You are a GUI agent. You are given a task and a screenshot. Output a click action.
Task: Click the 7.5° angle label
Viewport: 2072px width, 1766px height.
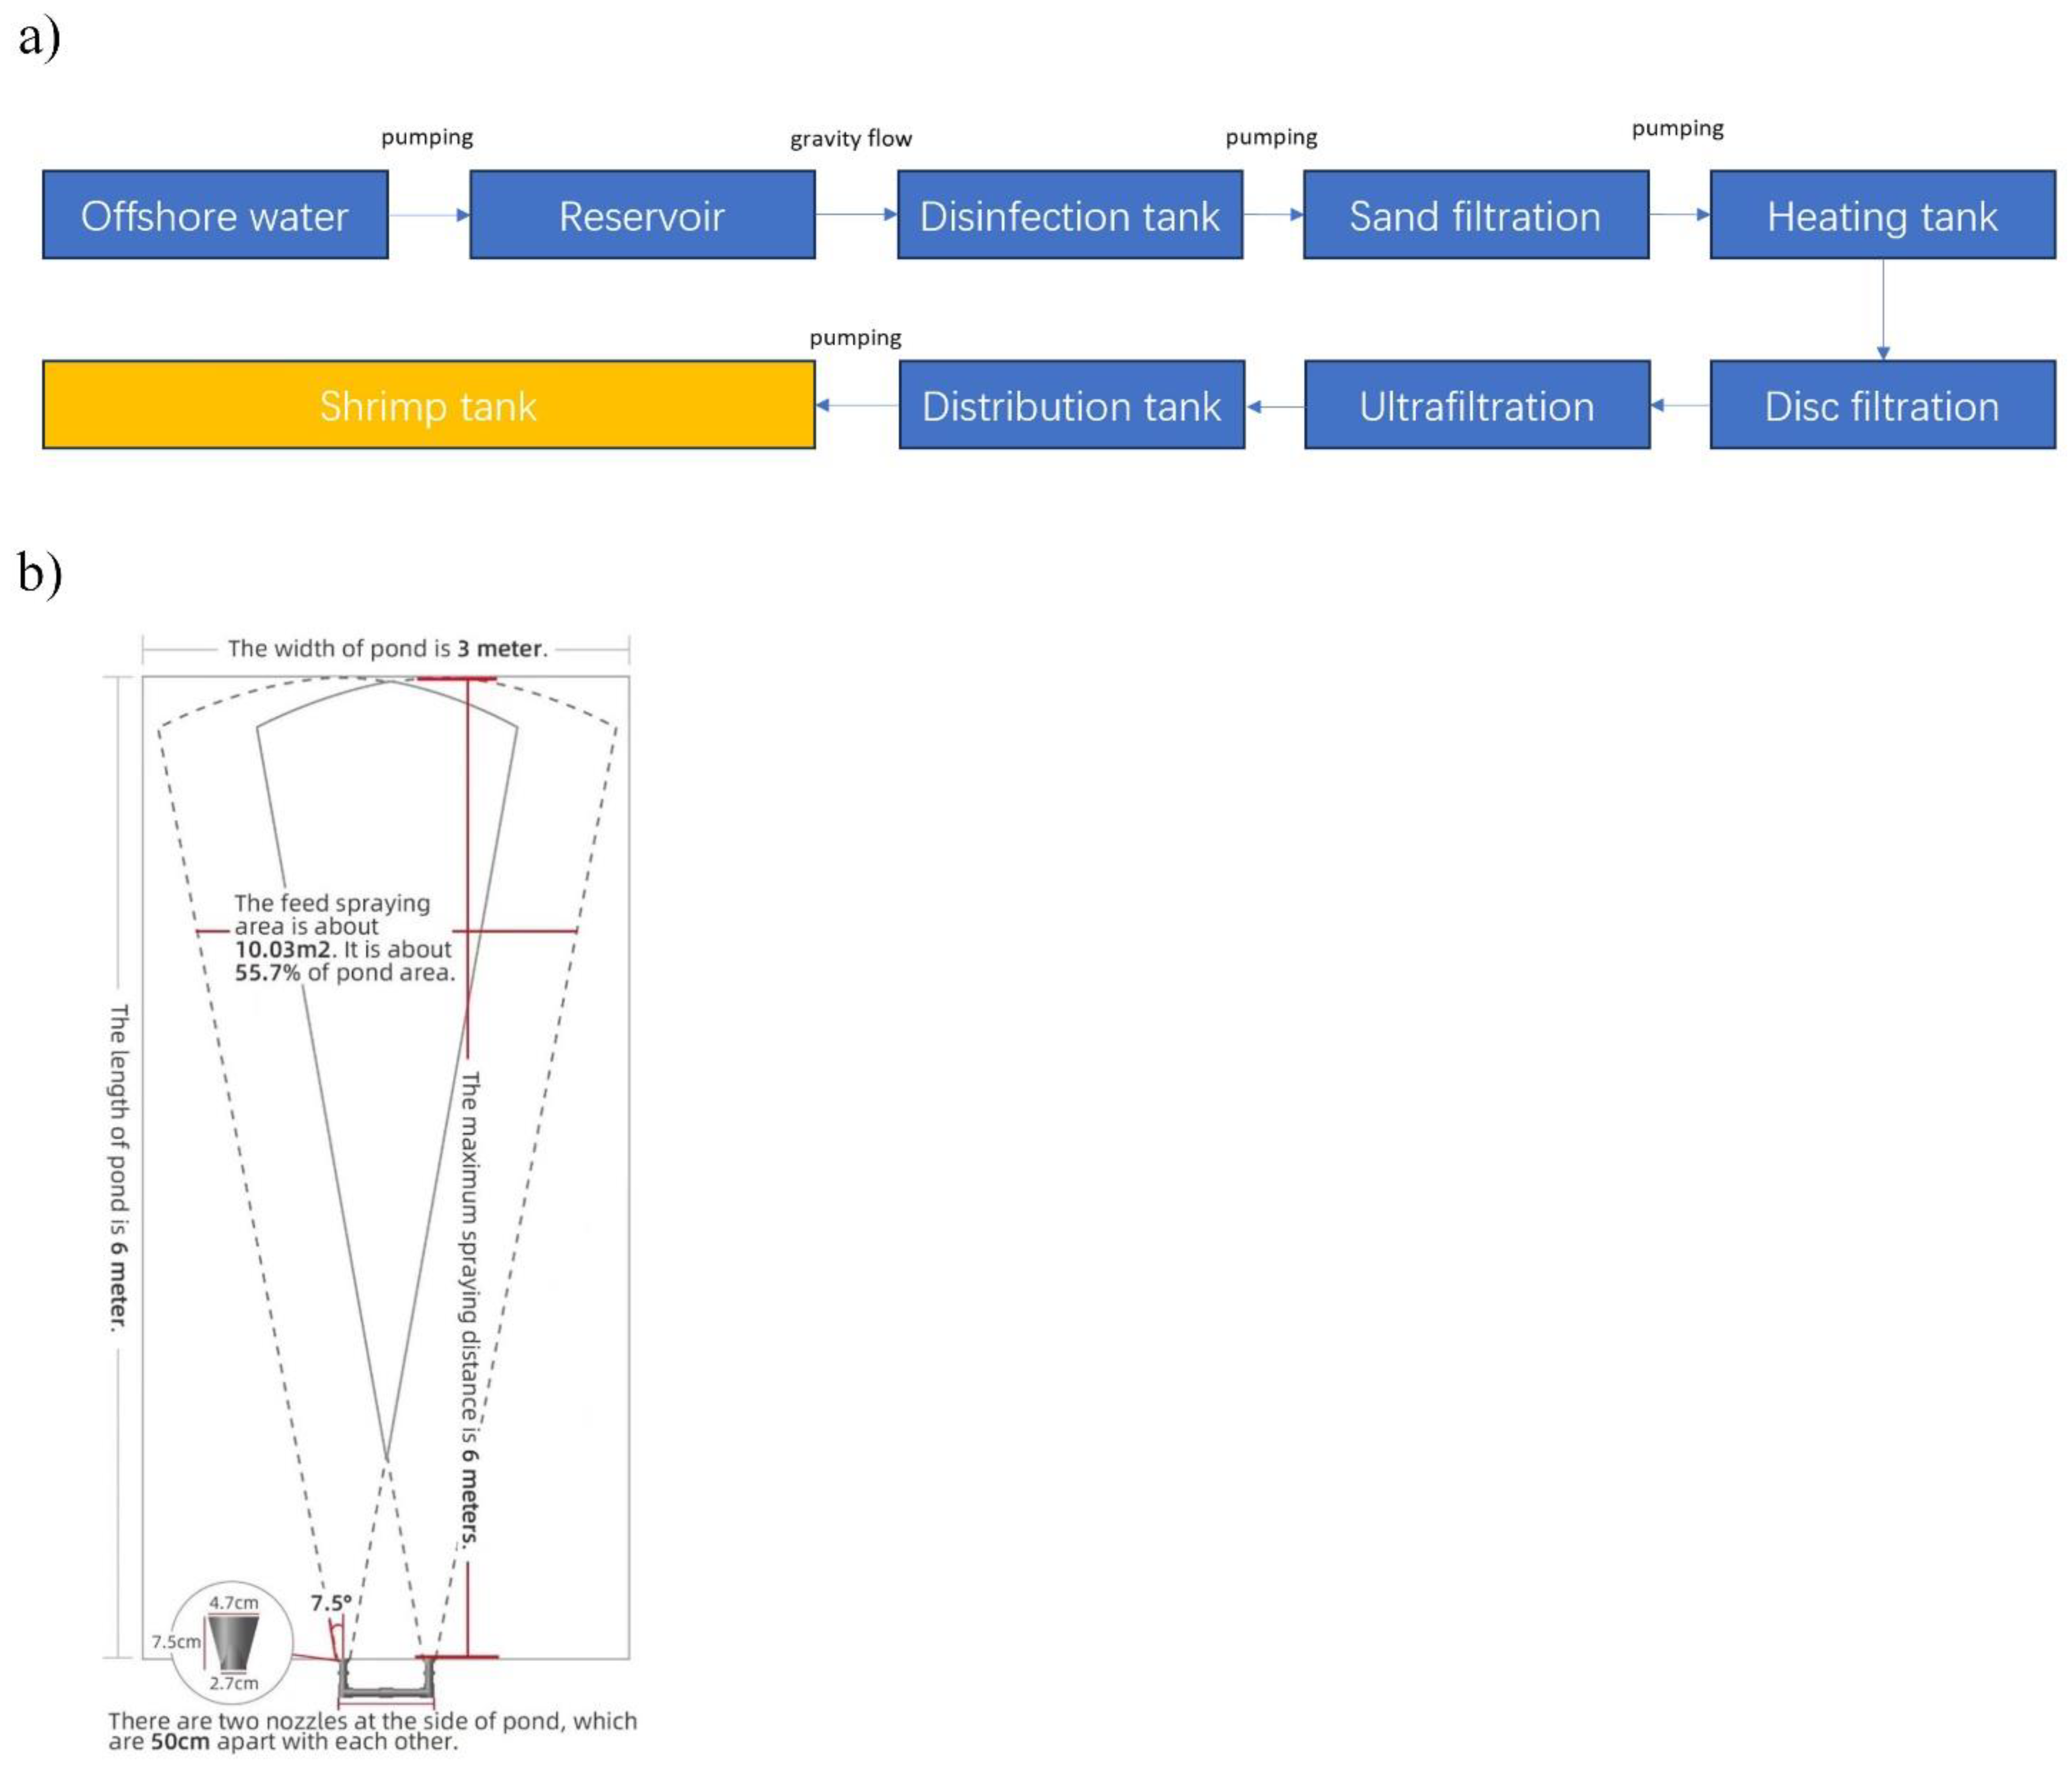[x=330, y=1603]
